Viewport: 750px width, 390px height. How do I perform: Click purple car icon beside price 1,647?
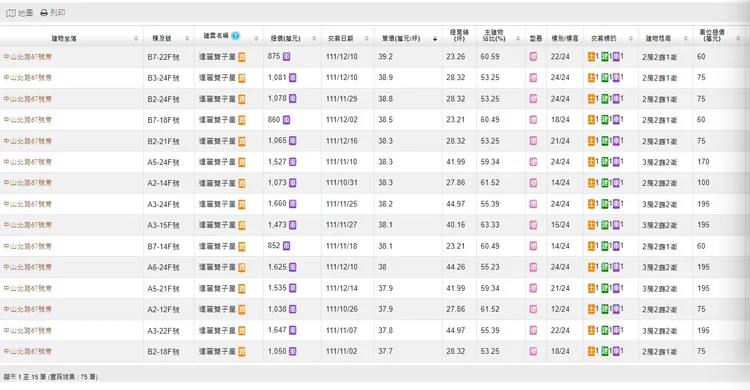293,330
